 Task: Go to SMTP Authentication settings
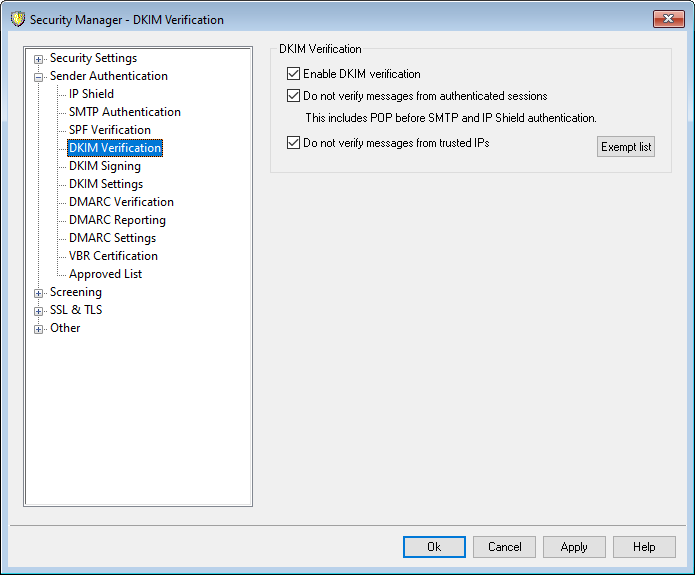tap(124, 112)
